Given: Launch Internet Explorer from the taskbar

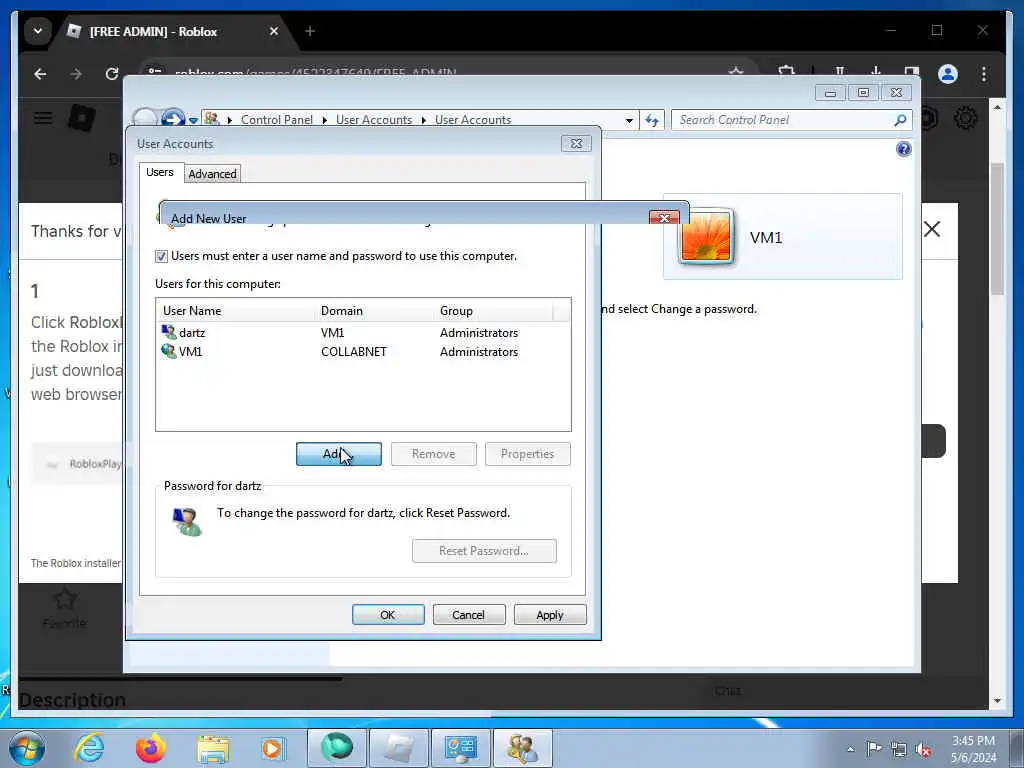Looking at the screenshot, I should pyautogui.click(x=88, y=748).
